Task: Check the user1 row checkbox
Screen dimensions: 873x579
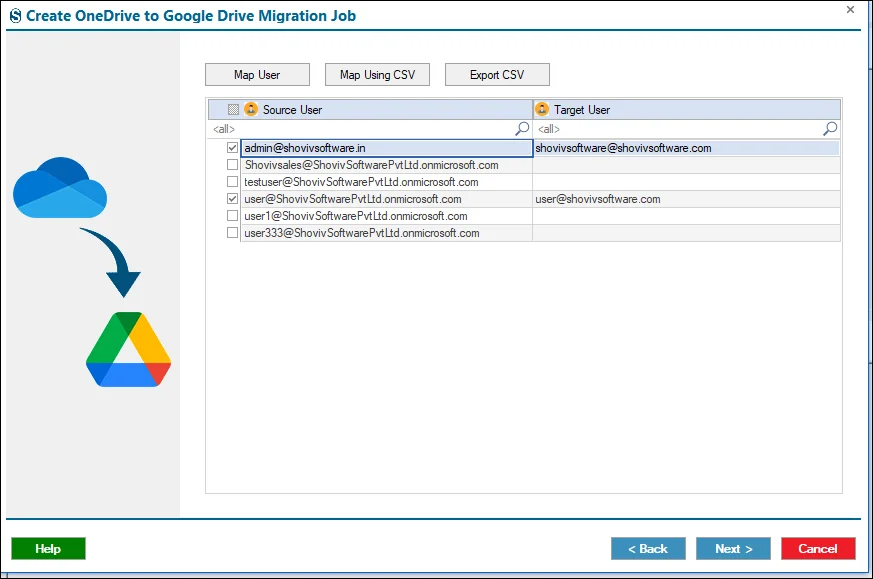Action: (232, 215)
